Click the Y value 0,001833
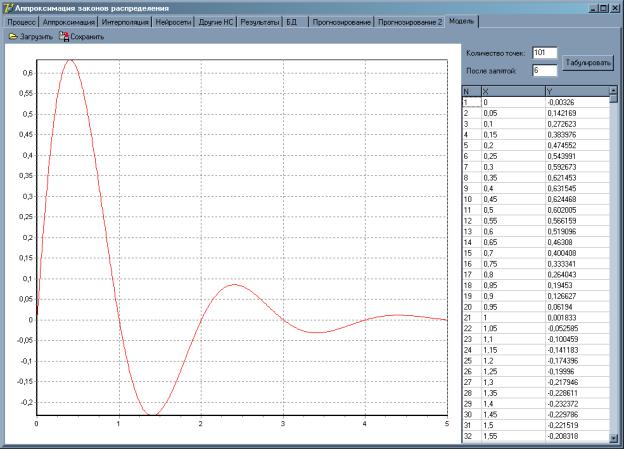Image resolution: width=624 pixels, height=449 pixels. (577, 317)
